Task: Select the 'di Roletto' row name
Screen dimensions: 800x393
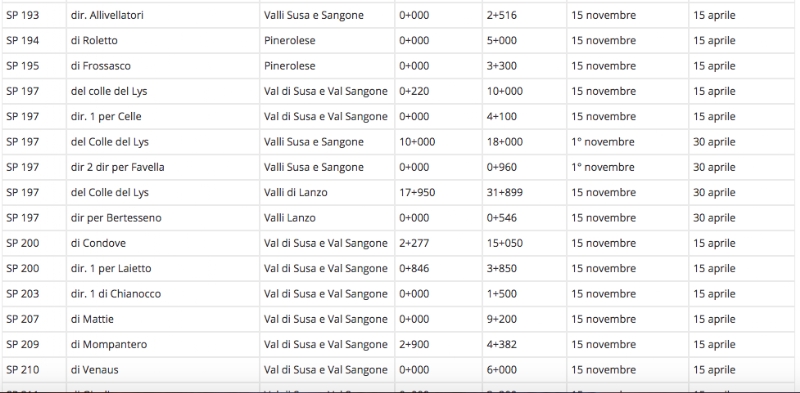Action: click(94, 40)
